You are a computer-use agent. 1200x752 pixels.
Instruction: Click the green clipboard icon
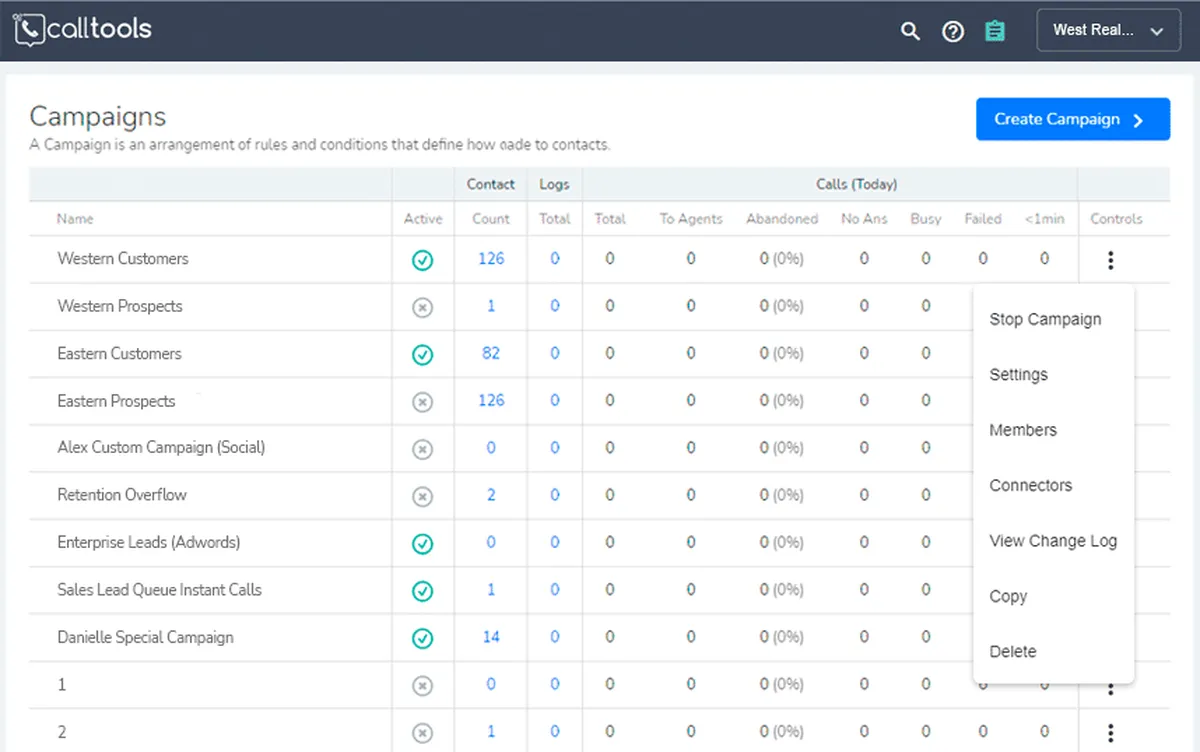(994, 31)
